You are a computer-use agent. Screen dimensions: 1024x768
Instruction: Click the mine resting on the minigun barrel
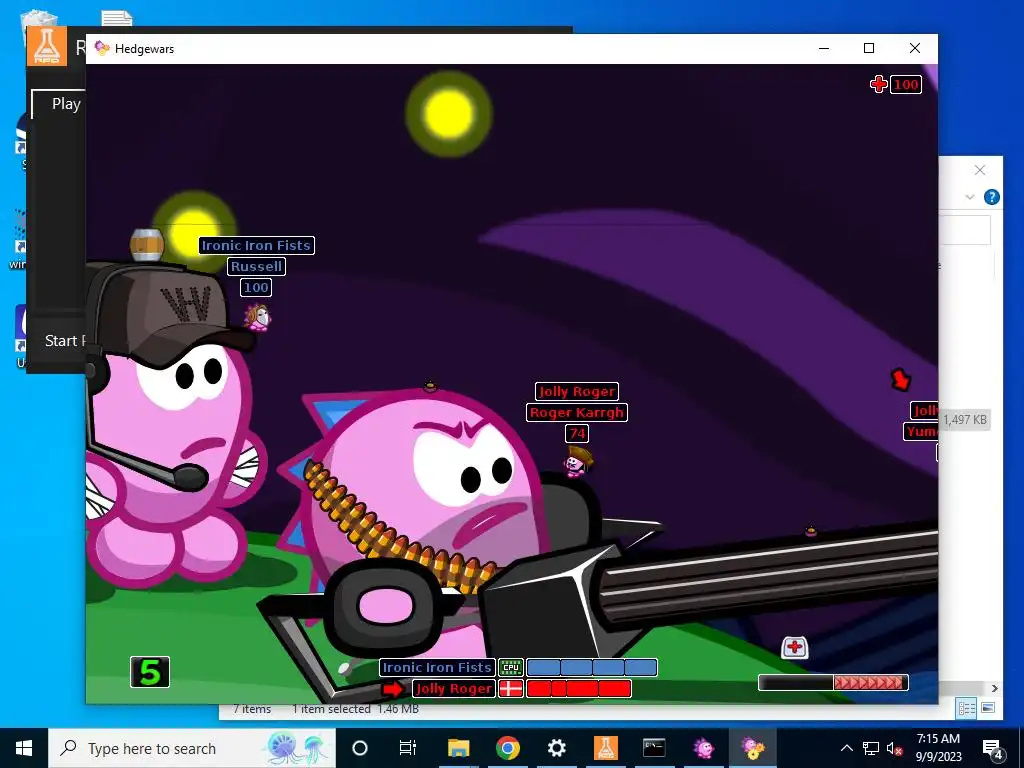point(810,531)
